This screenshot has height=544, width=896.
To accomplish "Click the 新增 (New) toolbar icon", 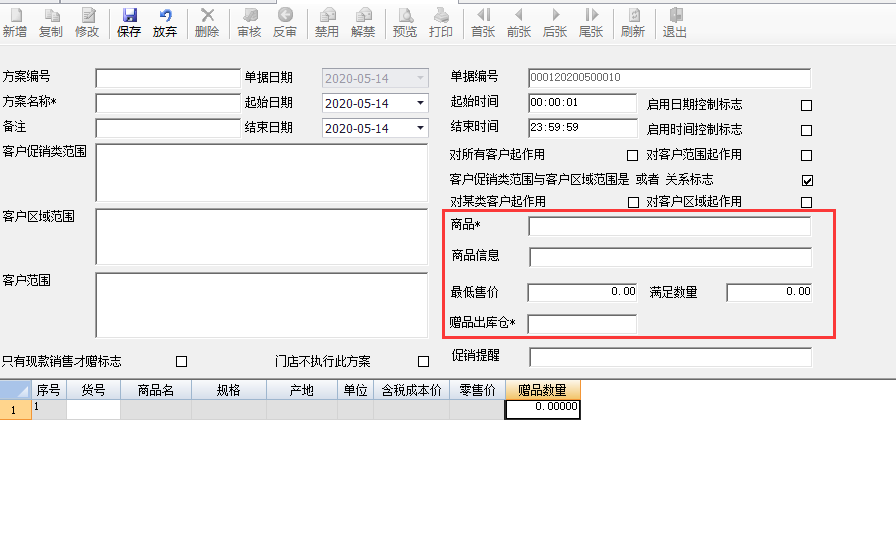I will click(x=15, y=23).
